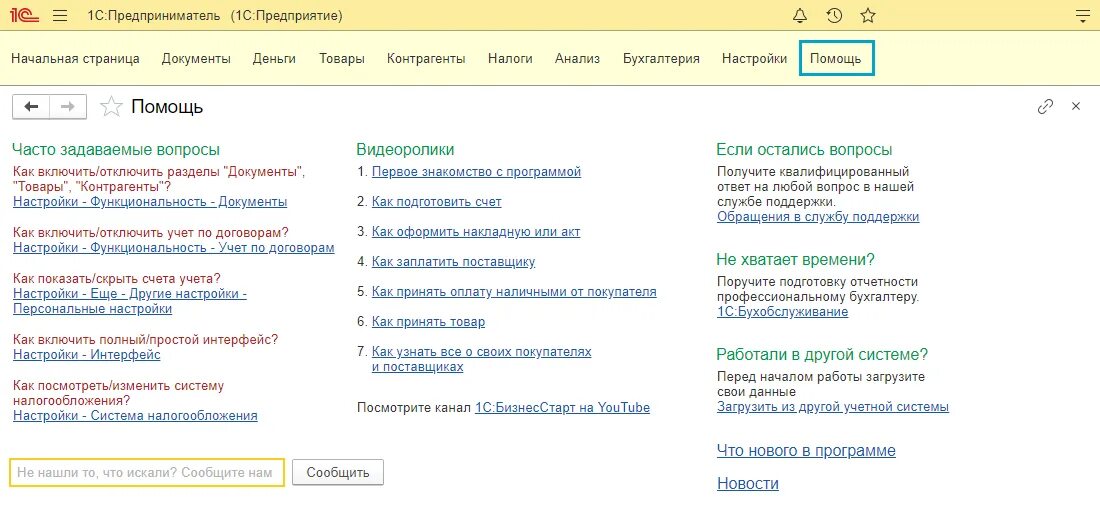Open the Деньги section

pos(274,59)
